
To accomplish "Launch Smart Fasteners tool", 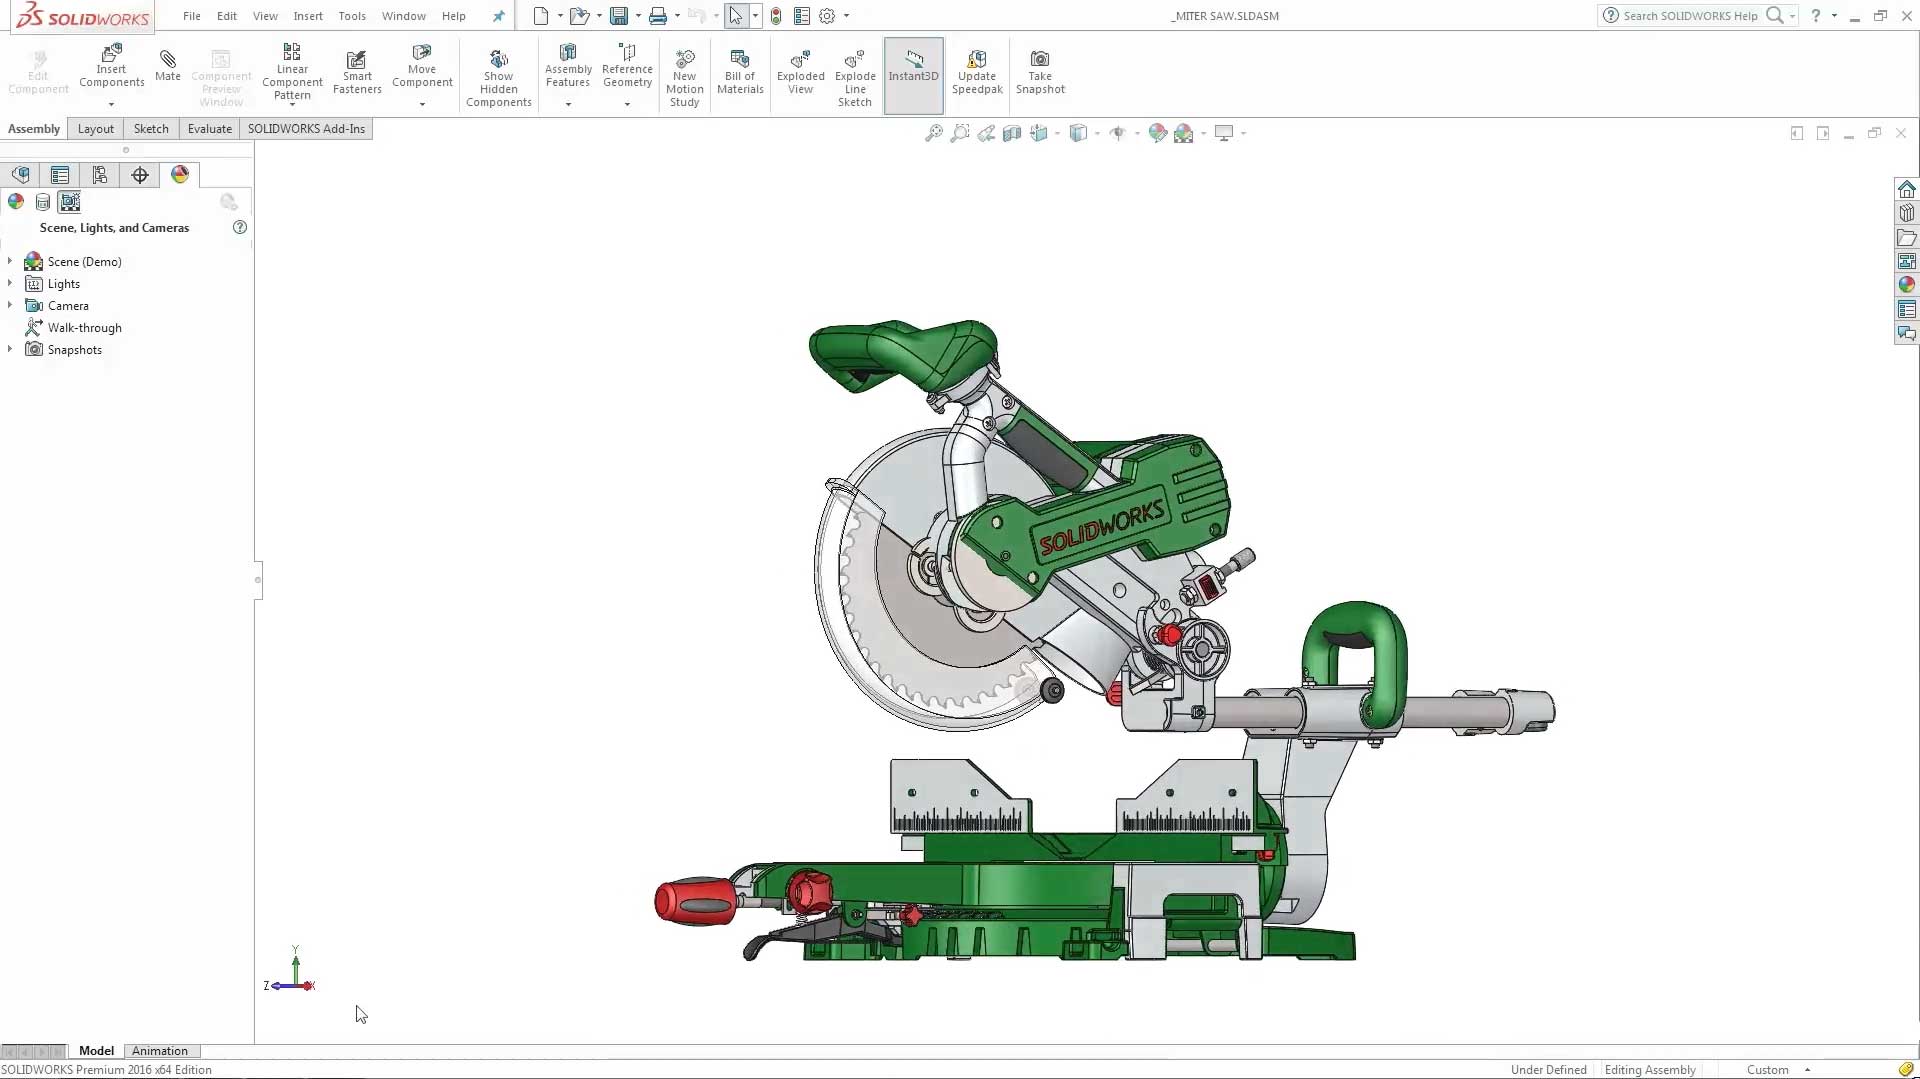I will click(357, 73).
